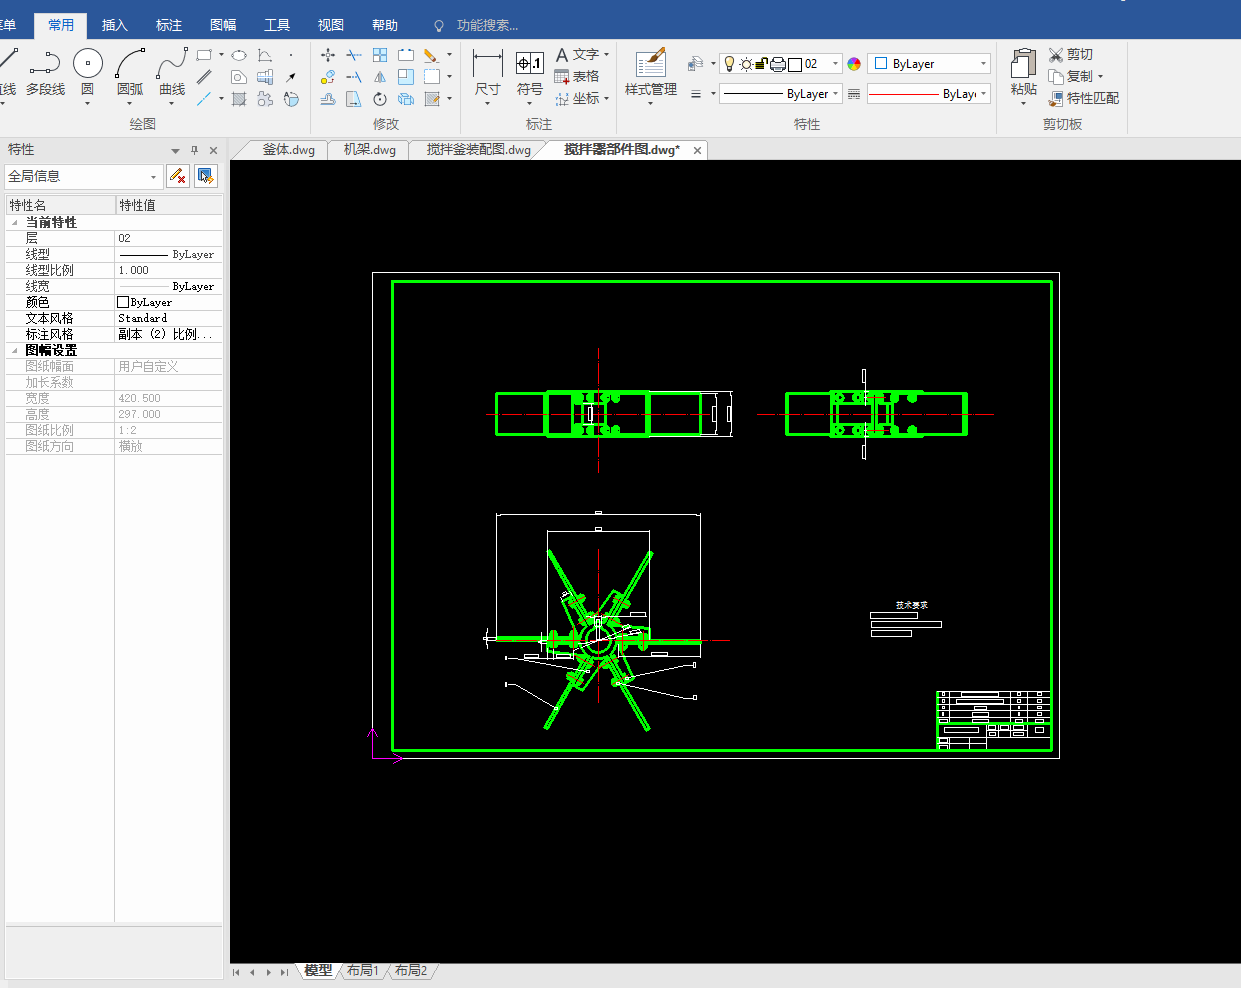
Task: Switch to the 标注 ribbon tab
Action: tap(169, 25)
